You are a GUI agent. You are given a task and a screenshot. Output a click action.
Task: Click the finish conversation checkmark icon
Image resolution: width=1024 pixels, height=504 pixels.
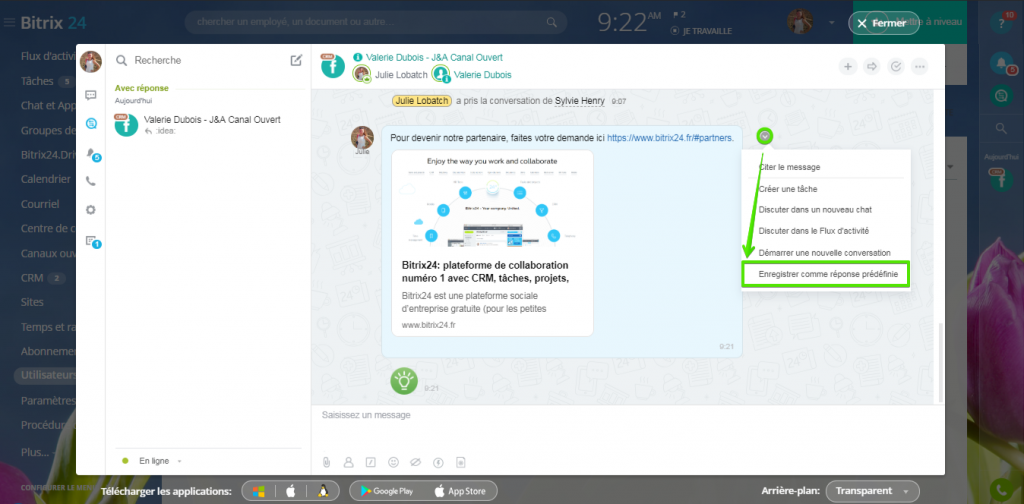click(x=896, y=66)
